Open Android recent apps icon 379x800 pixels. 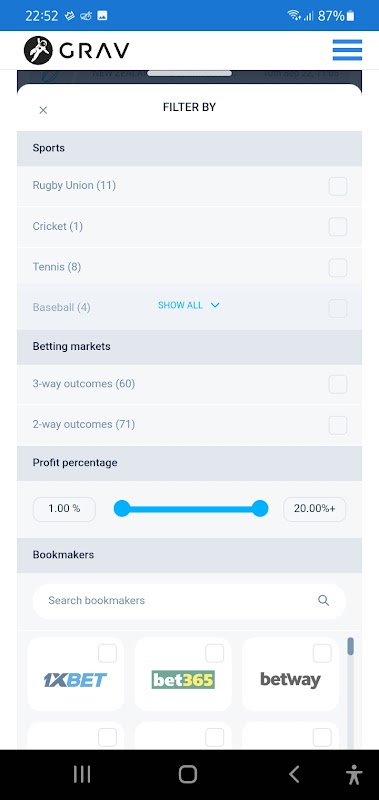(82, 774)
